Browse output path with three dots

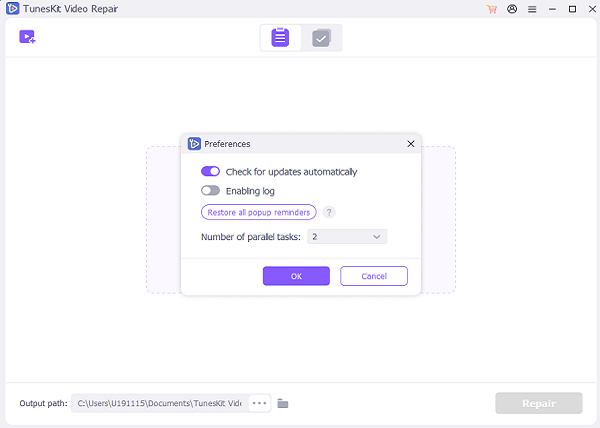259,403
